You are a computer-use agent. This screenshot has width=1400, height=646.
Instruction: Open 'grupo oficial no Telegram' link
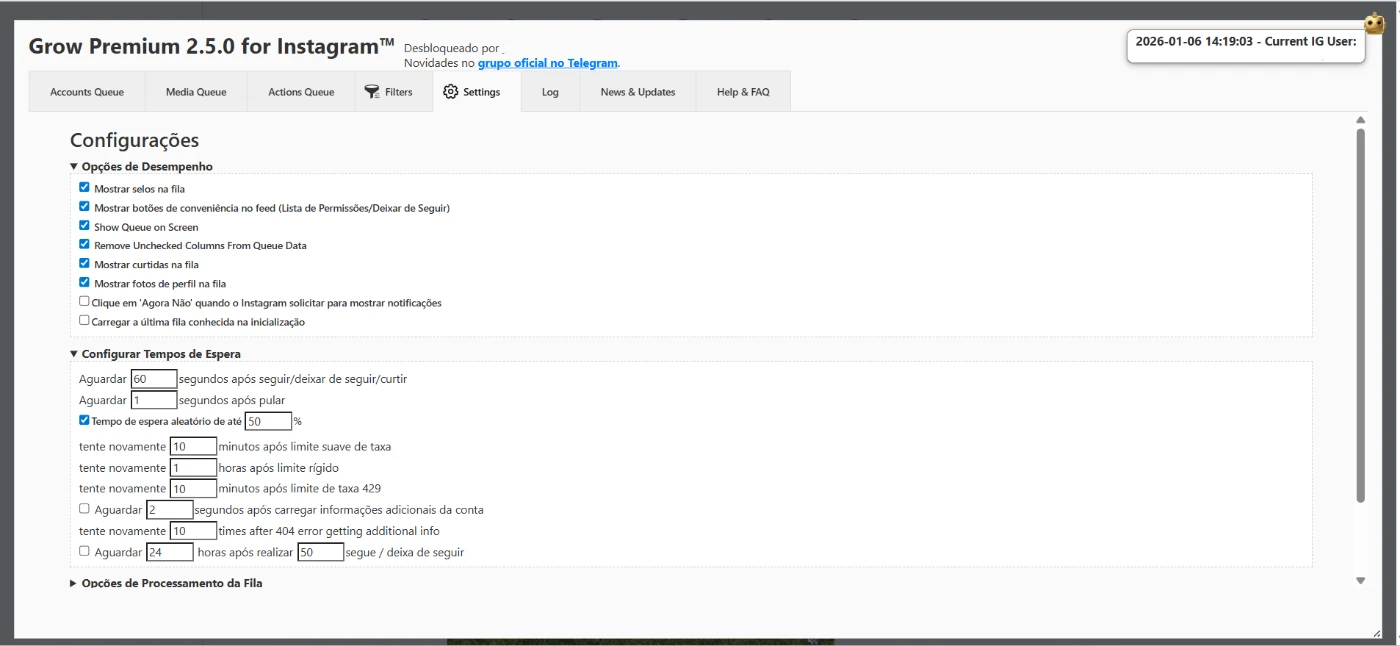click(547, 63)
